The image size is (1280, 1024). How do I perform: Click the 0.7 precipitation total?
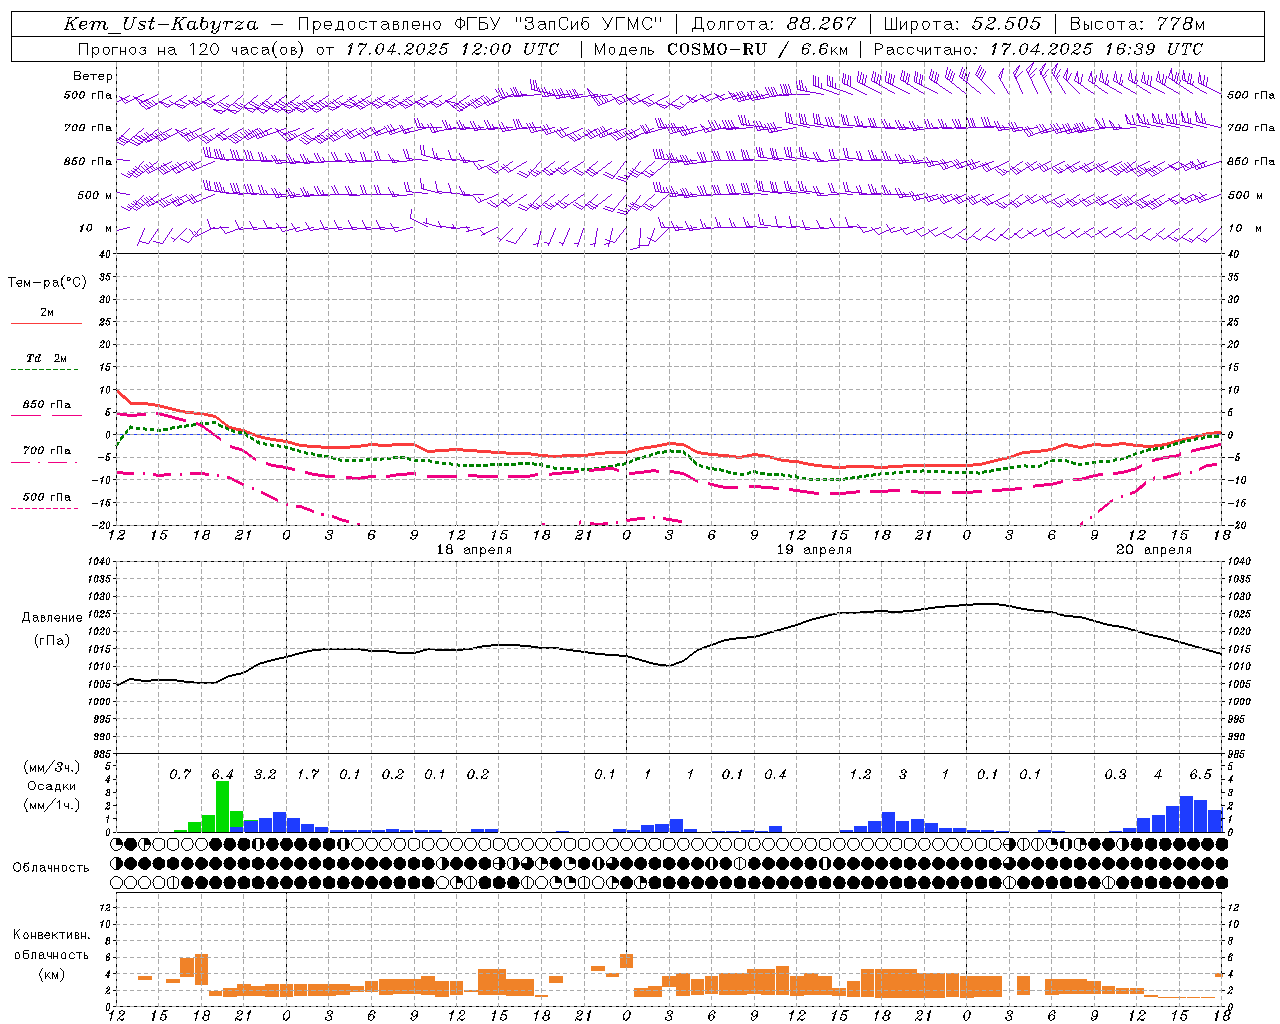[180, 774]
